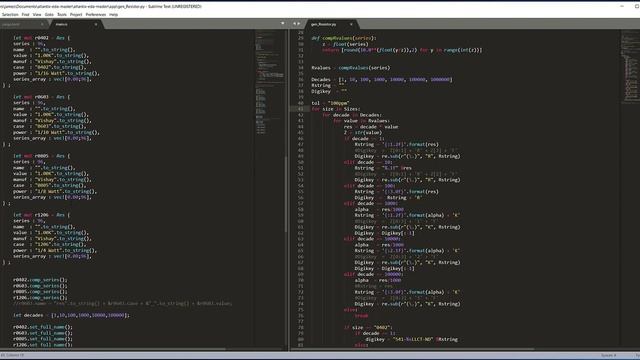This screenshot has width=640, height=360.
Task: Switch to the main.rs tab
Action: 76,24
